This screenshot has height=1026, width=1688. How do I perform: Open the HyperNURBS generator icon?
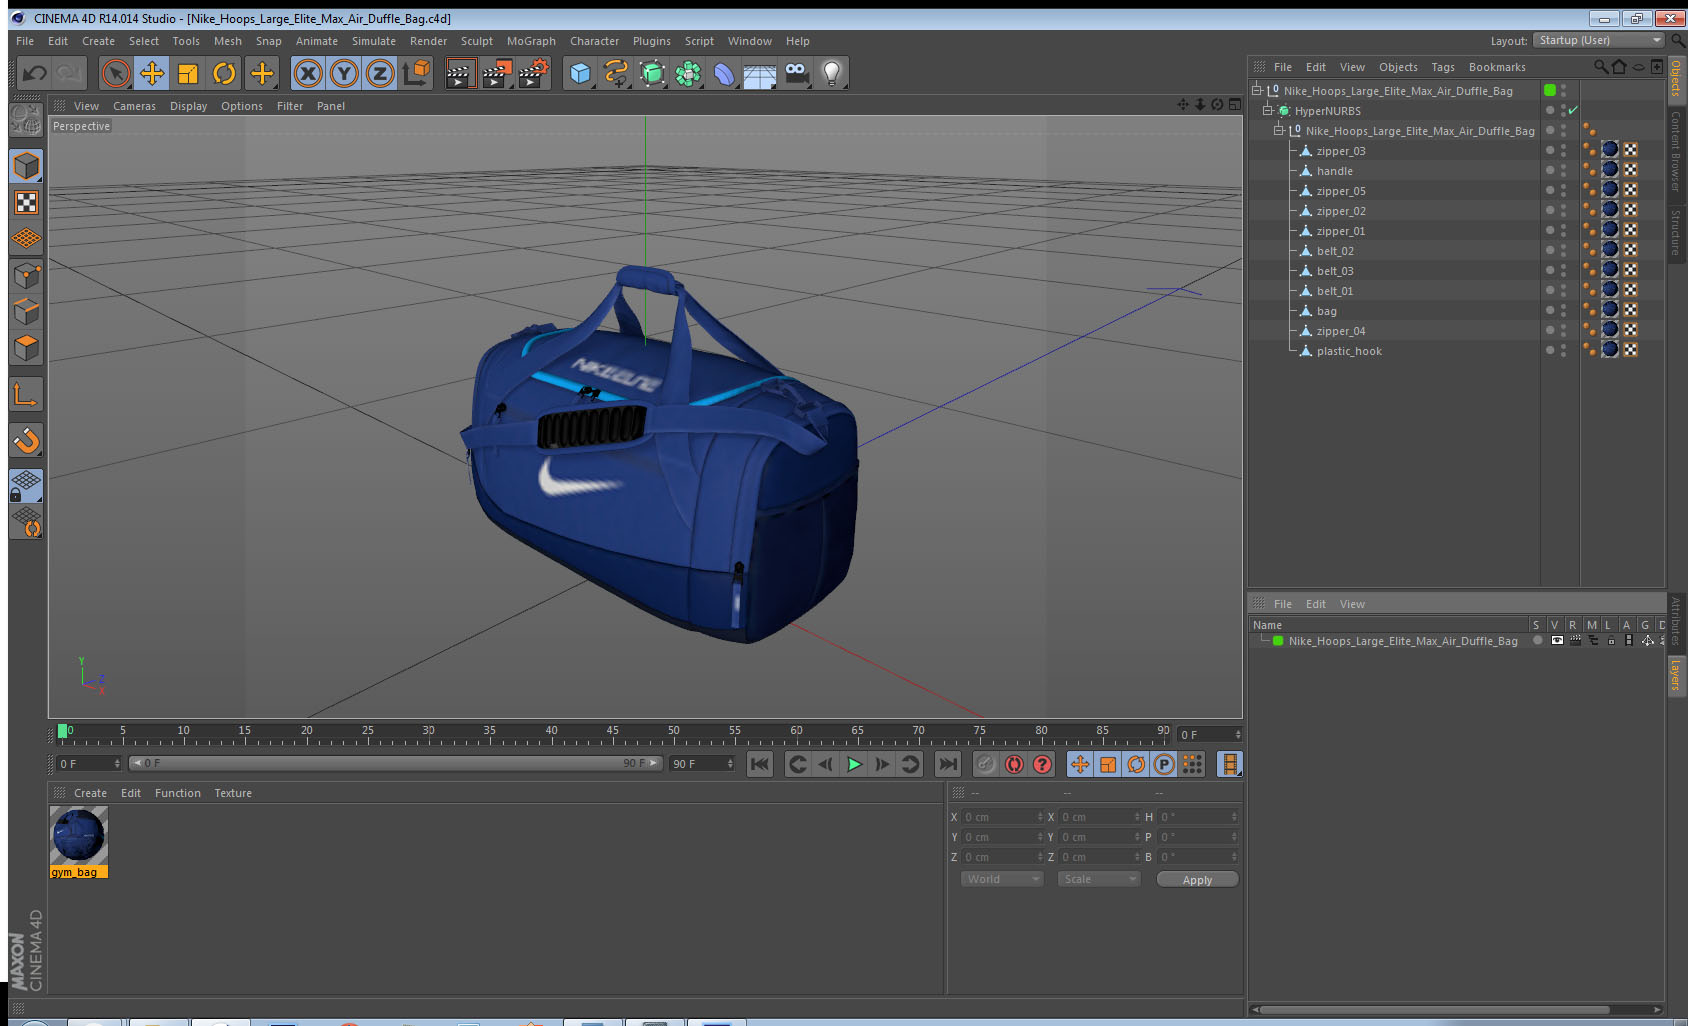[x=652, y=73]
